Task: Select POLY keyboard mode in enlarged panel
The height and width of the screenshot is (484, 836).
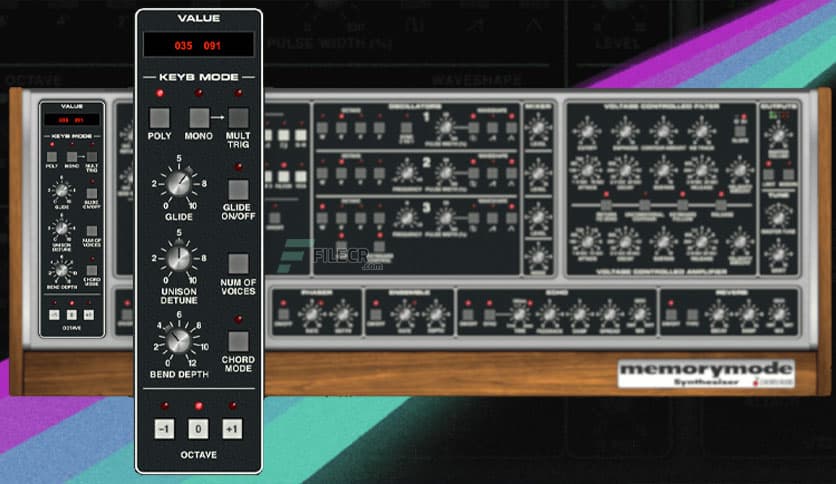Action: pos(159,118)
